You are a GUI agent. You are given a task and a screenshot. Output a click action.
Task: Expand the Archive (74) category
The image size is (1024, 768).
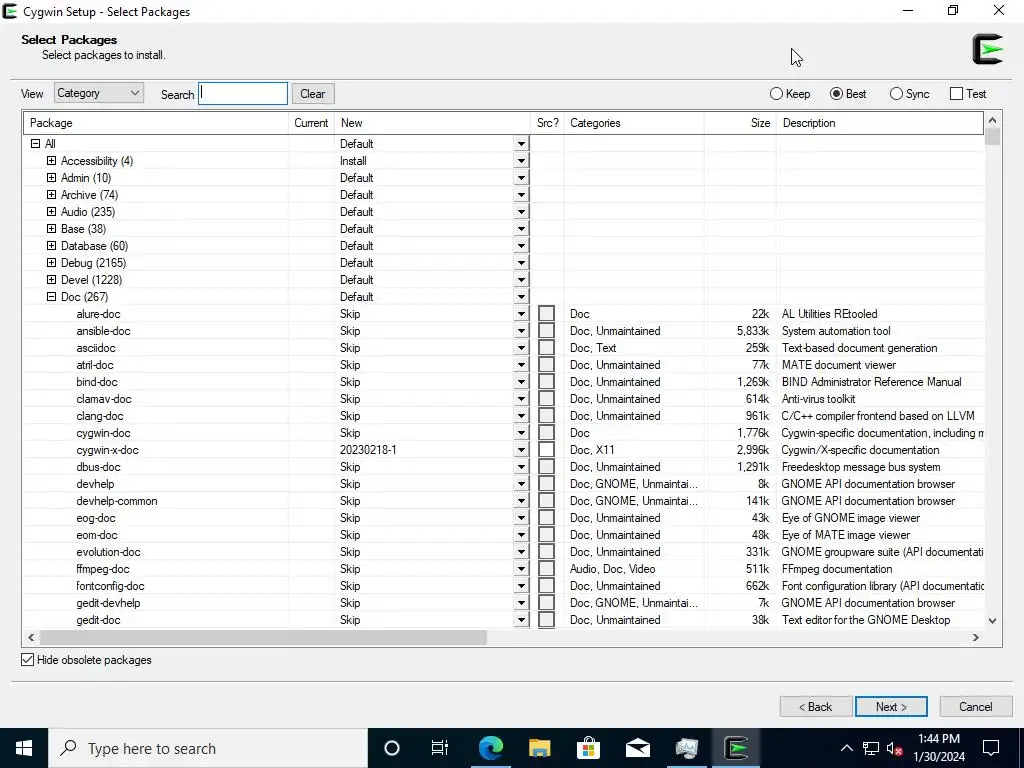click(x=52, y=195)
